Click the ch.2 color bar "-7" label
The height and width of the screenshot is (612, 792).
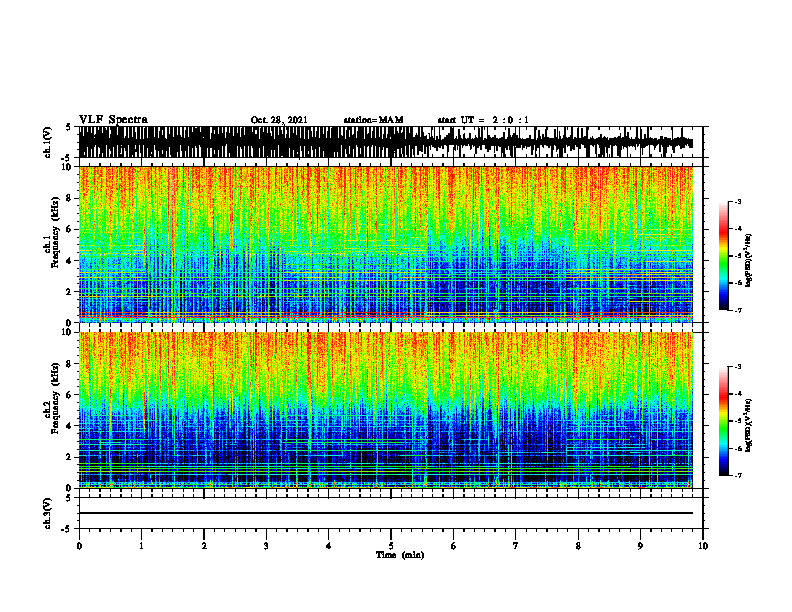pos(737,476)
